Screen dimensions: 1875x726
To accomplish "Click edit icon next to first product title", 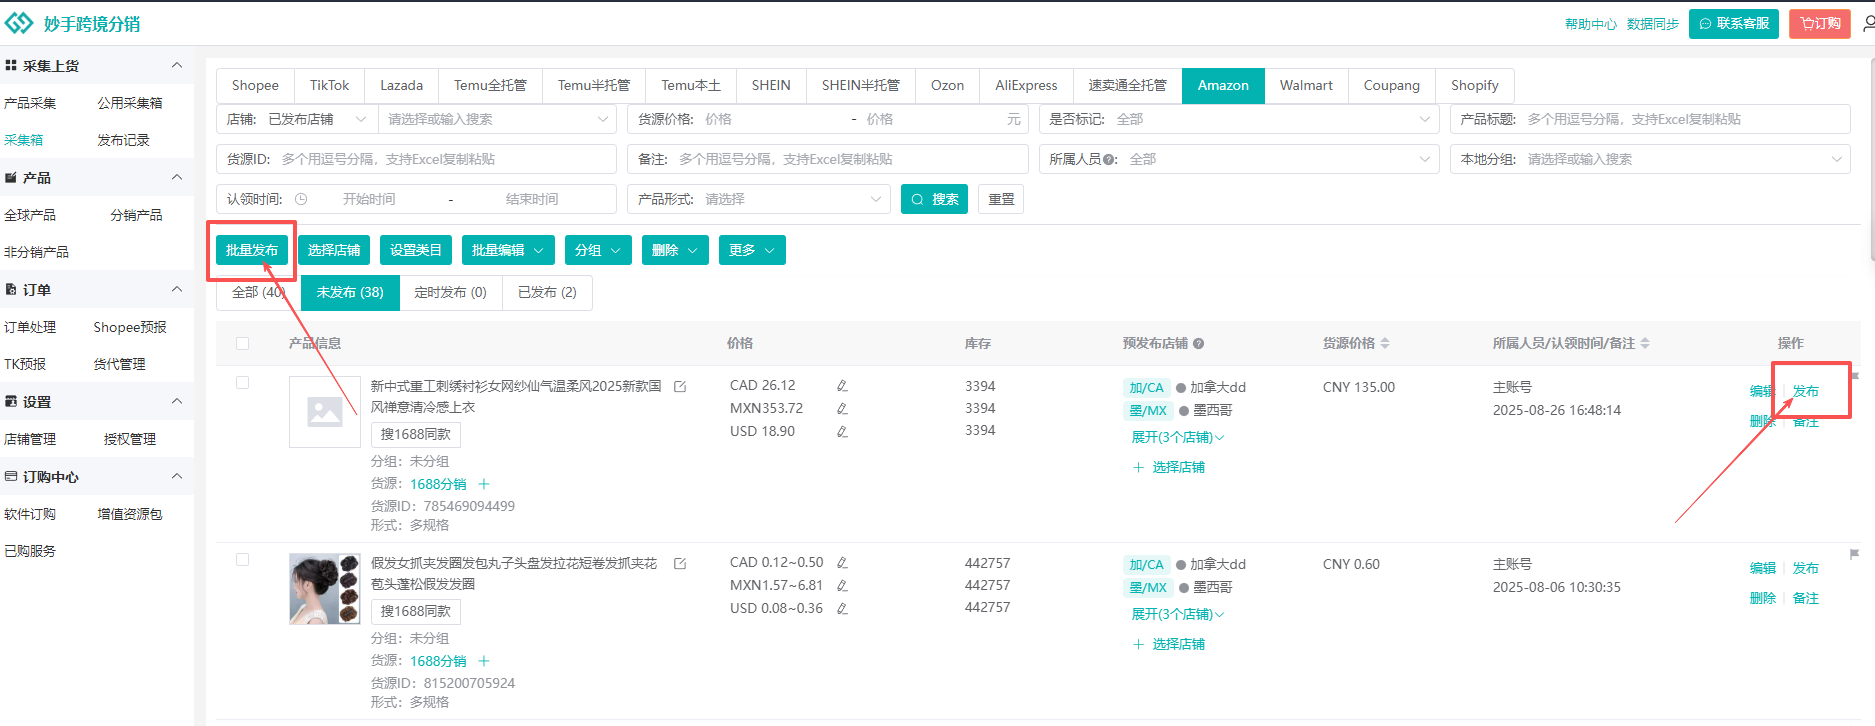I will (x=680, y=386).
